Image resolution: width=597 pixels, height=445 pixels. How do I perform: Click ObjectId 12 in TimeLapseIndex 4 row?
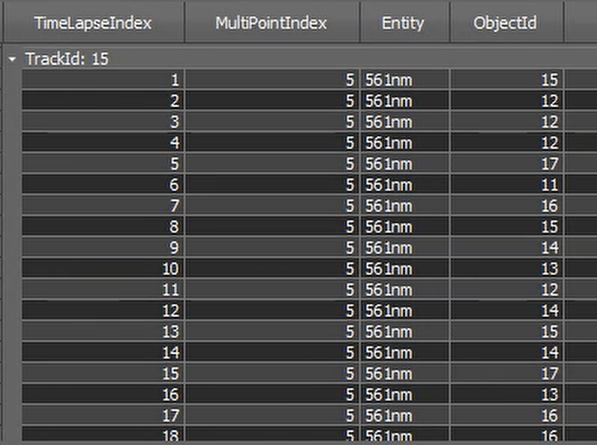click(x=507, y=143)
